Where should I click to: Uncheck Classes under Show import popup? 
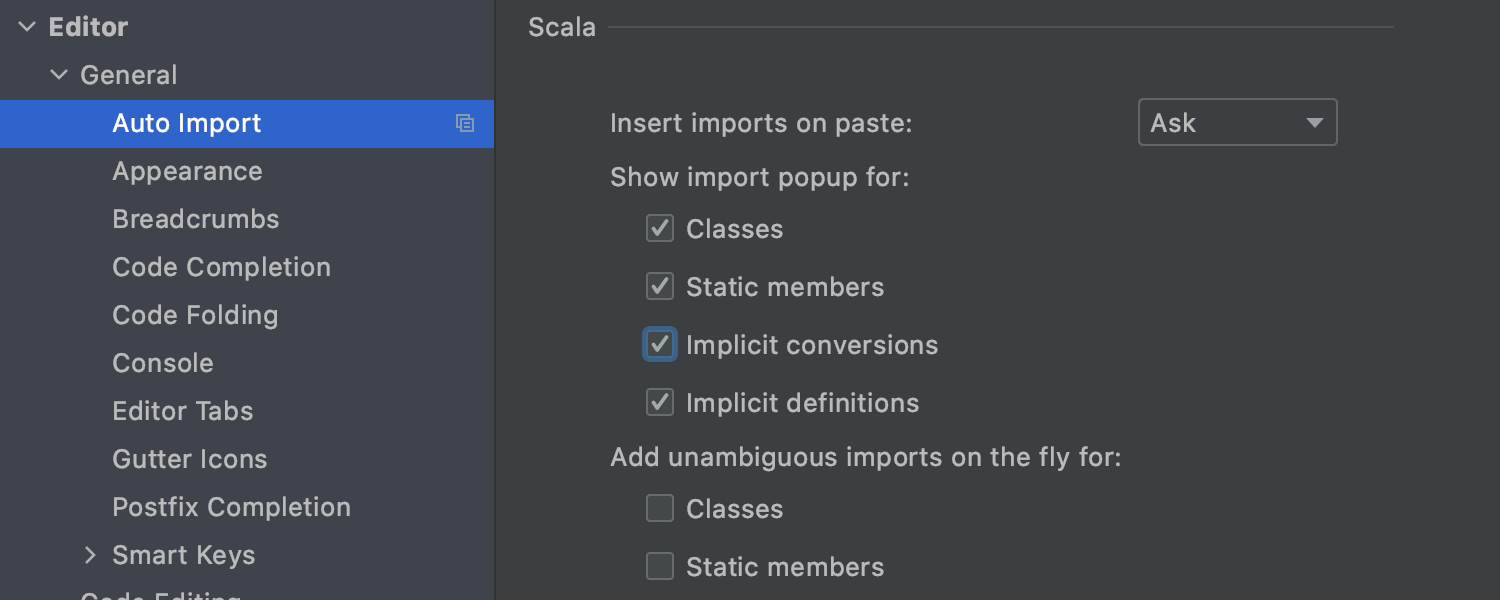(x=660, y=229)
